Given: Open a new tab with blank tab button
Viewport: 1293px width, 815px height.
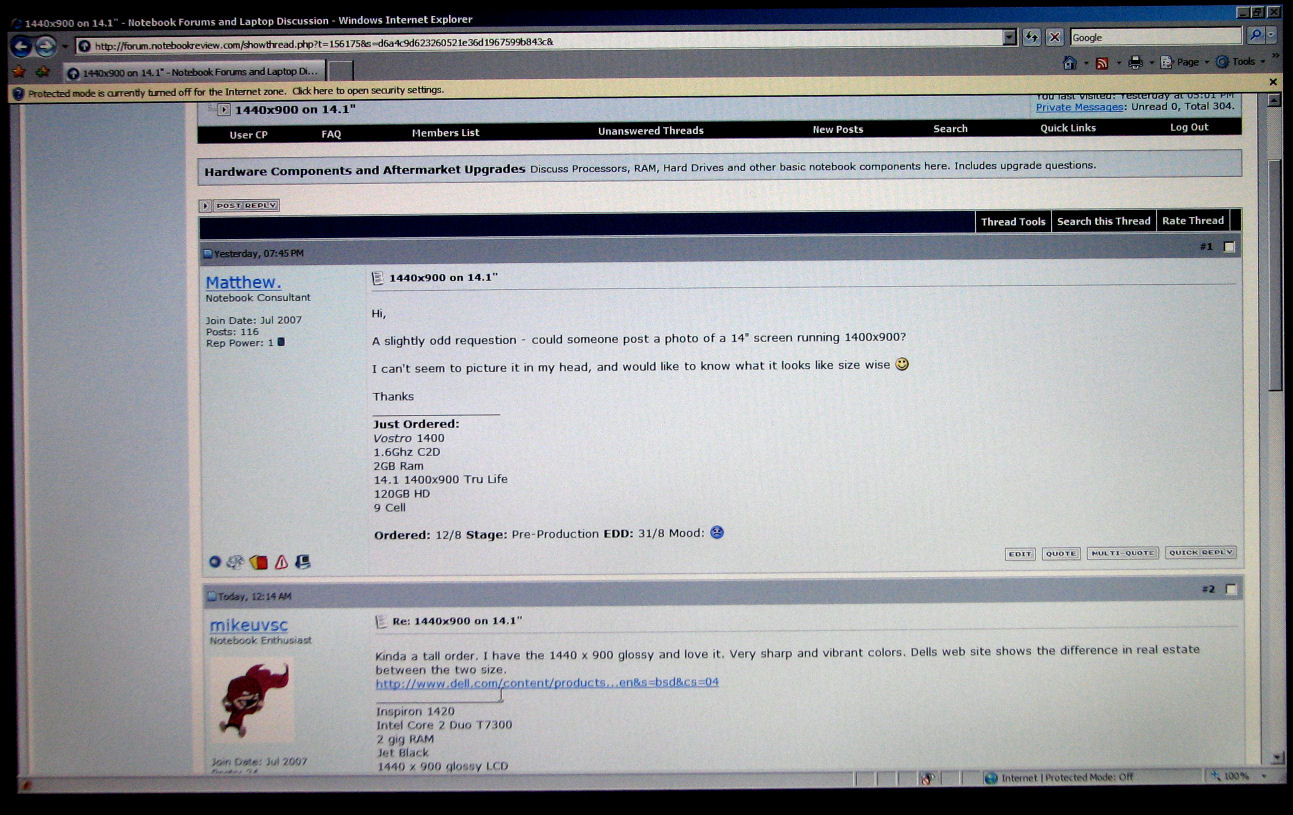Looking at the screenshot, I should tap(341, 71).
